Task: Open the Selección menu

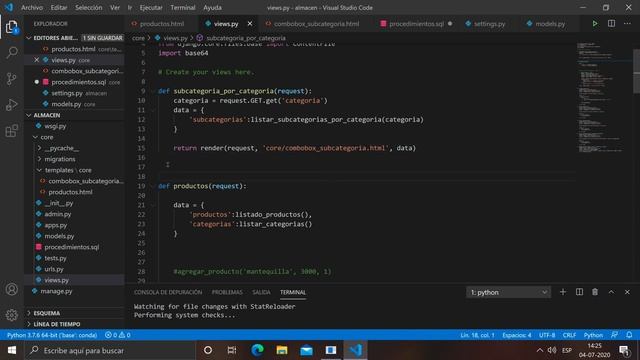Action: pos(89,7)
